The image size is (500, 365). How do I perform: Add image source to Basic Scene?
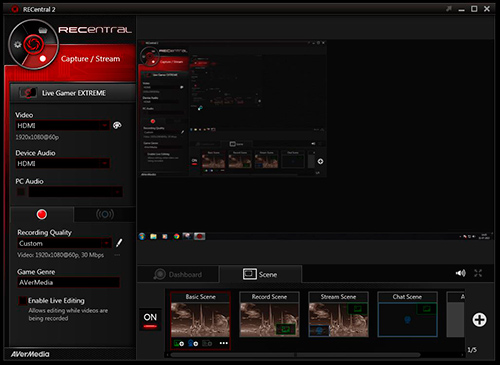click(179, 343)
